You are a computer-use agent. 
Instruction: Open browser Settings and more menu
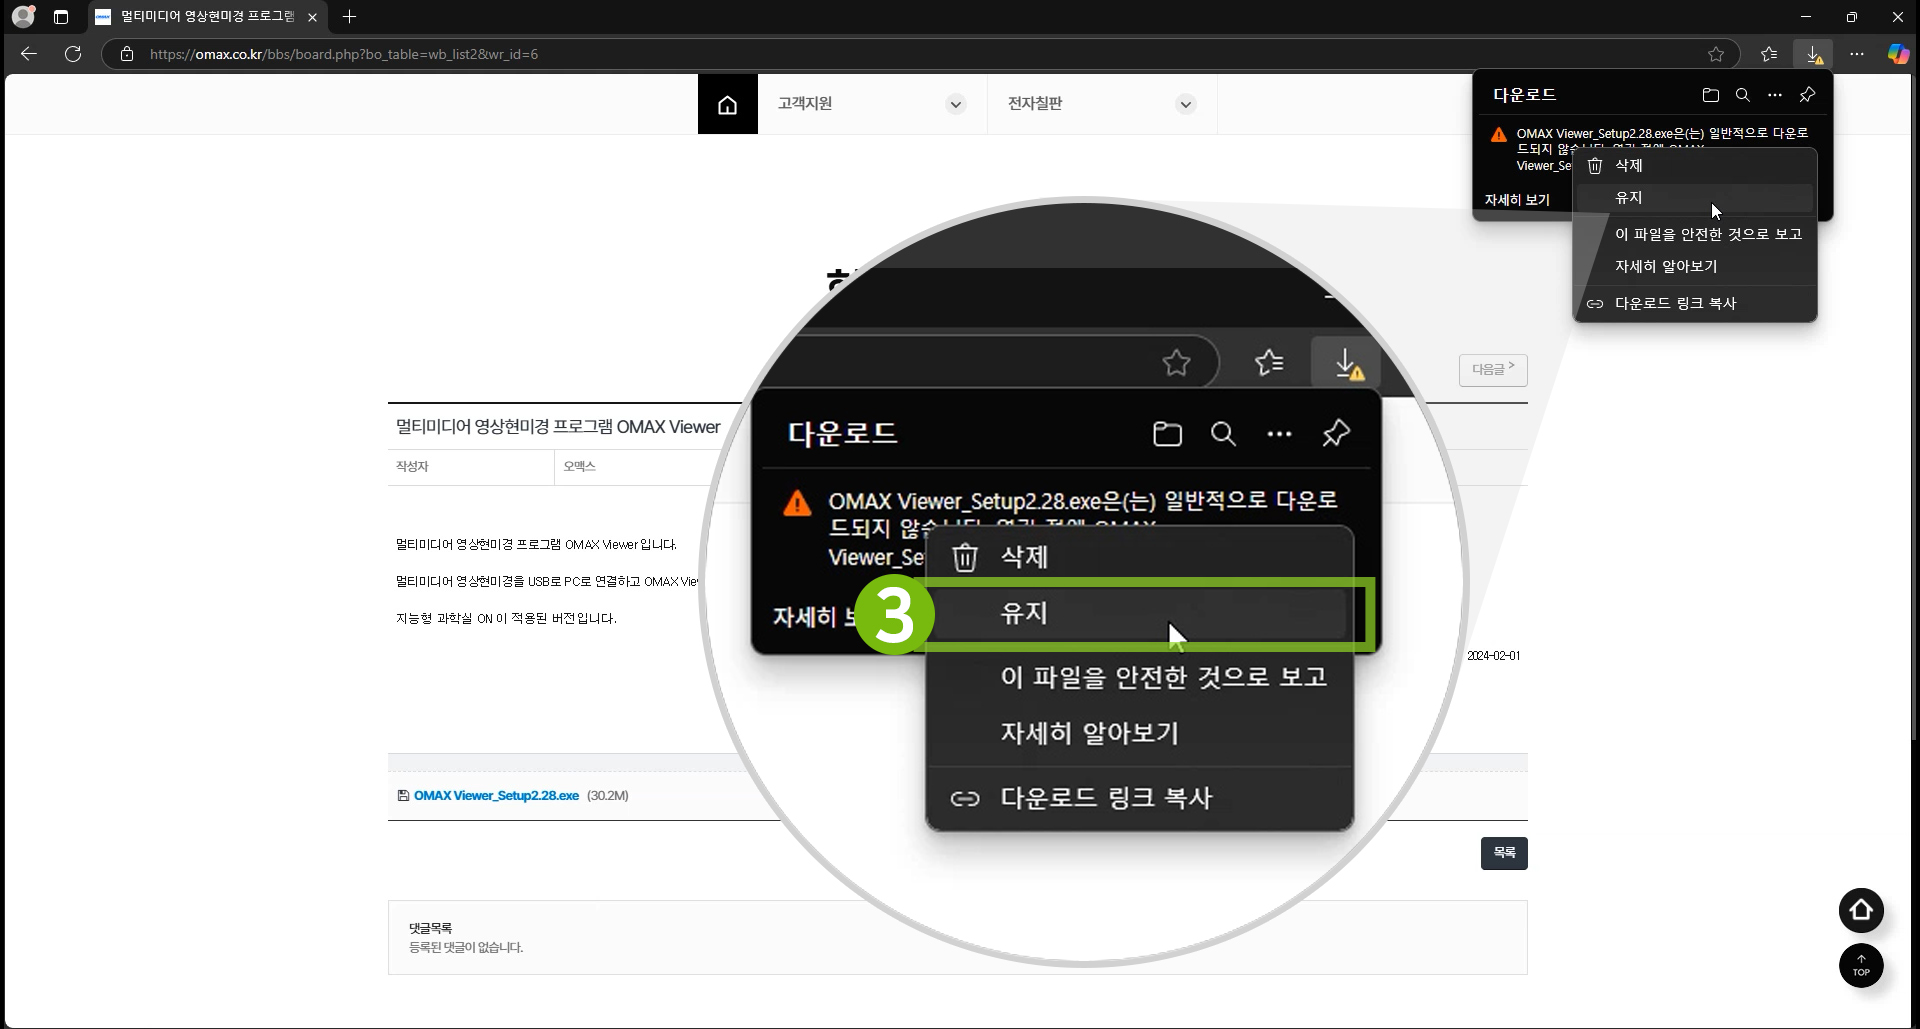(x=1856, y=54)
